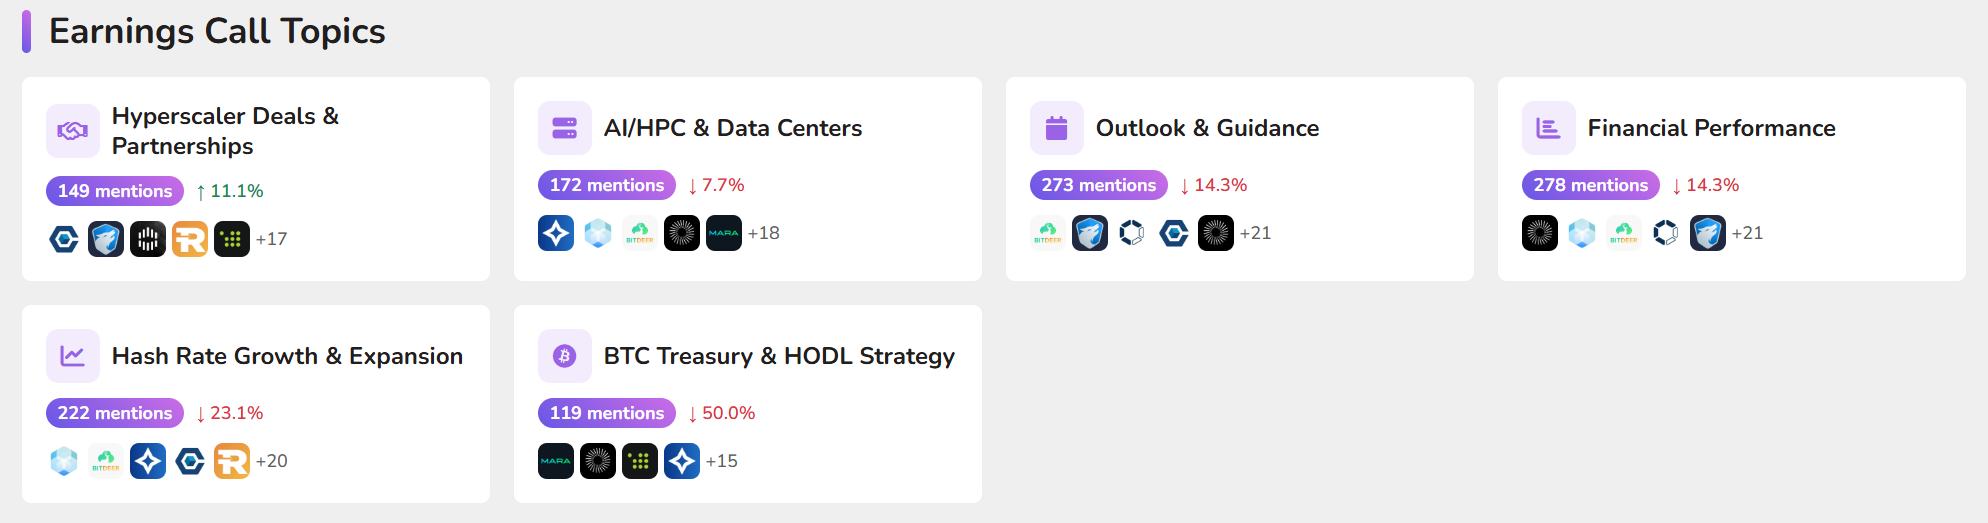Show the +15 more companies in BTC Treasury

click(x=721, y=461)
